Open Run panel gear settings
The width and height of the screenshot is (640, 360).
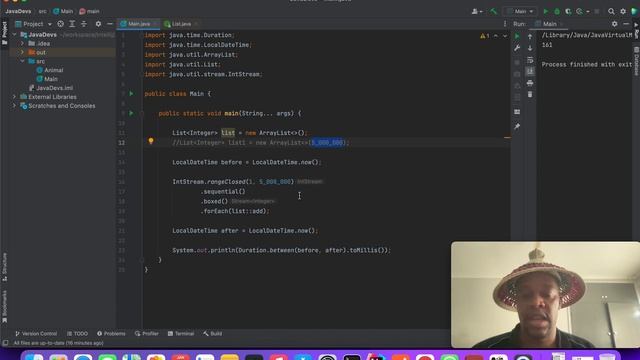(x=614, y=24)
